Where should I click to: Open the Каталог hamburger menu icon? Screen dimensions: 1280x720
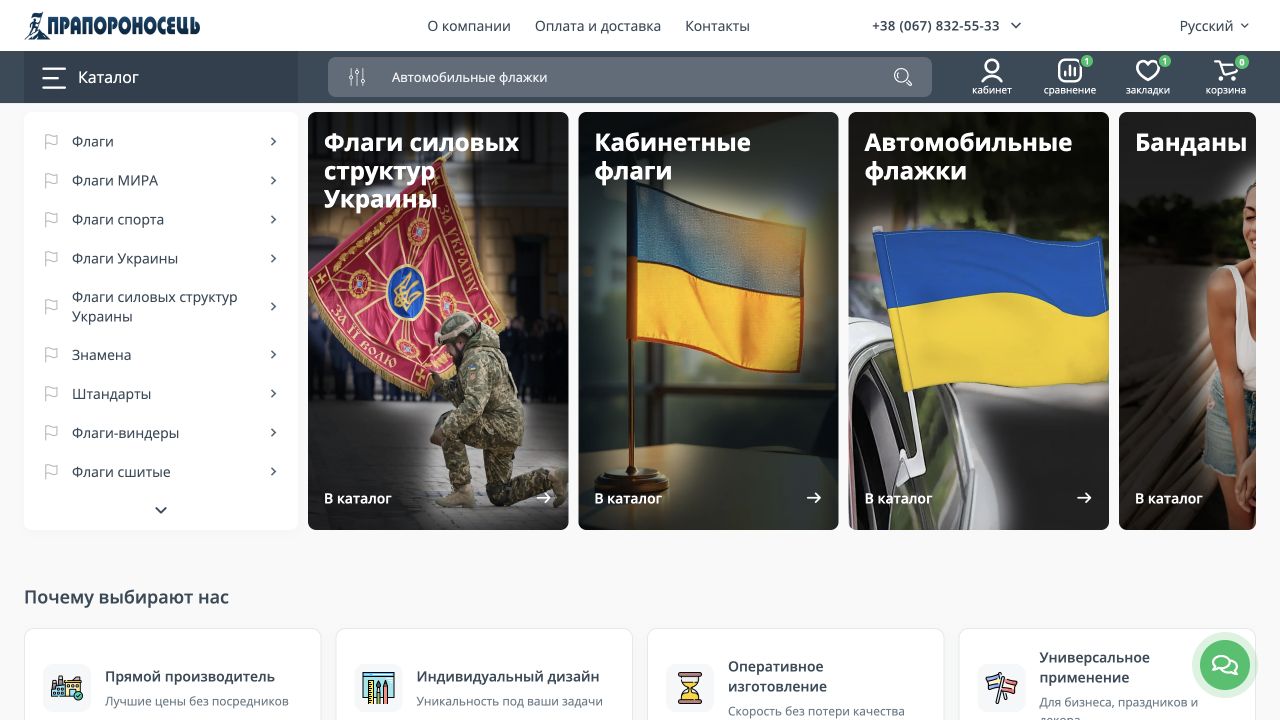pyautogui.click(x=54, y=77)
